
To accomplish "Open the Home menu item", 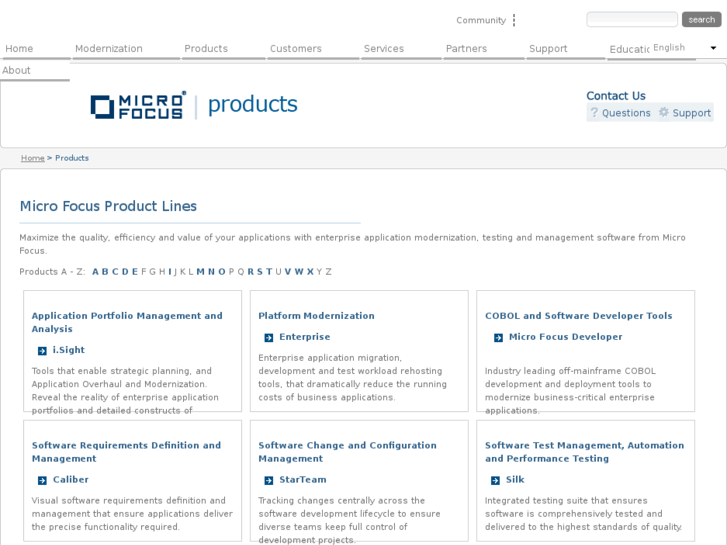I will (x=19, y=48).
